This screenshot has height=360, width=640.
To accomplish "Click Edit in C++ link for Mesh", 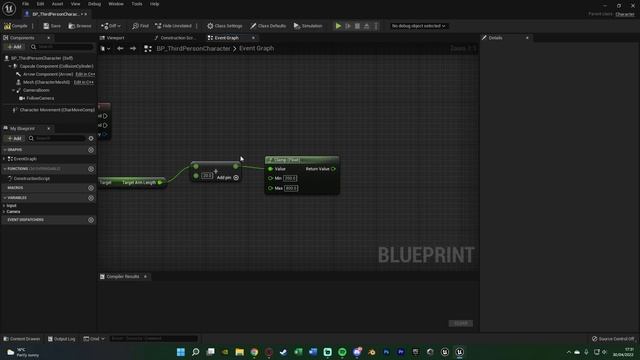I will coord(84,82).
